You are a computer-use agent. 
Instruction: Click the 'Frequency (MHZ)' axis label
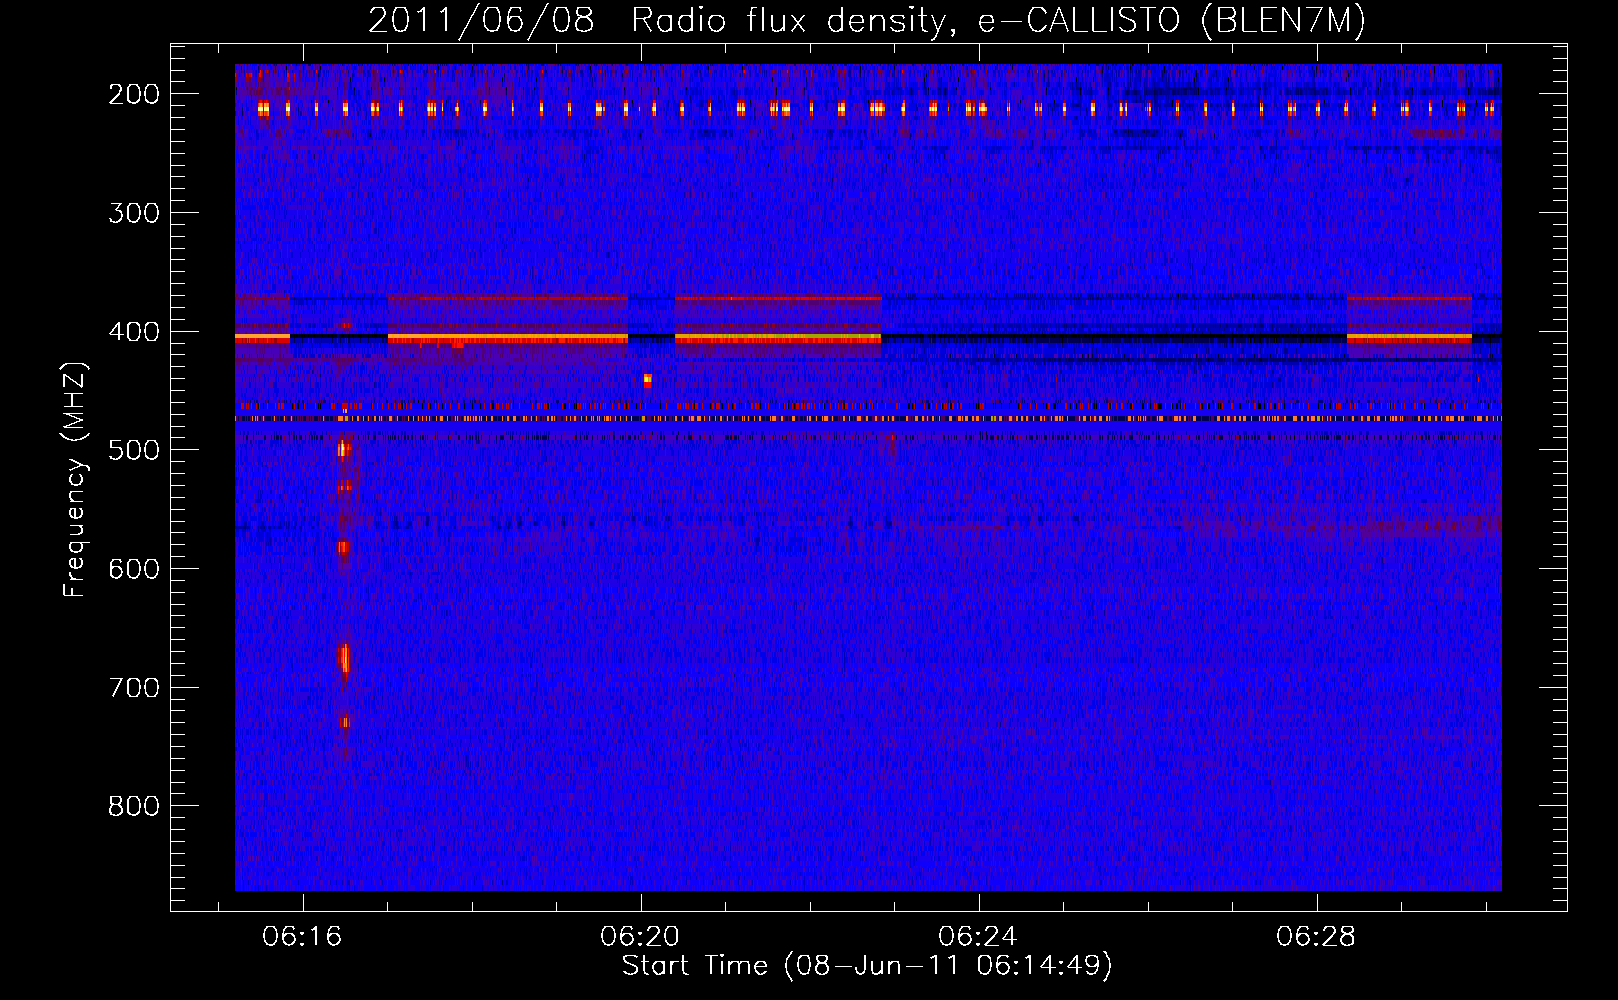click(75, 479)
